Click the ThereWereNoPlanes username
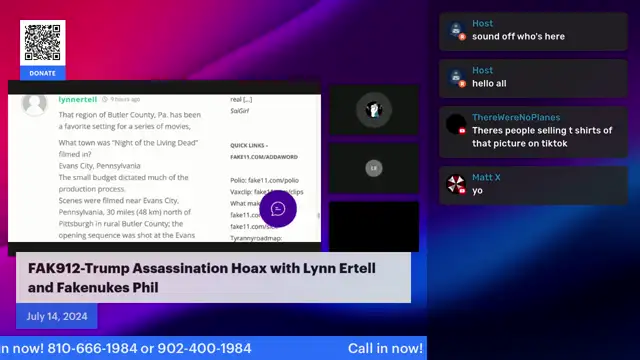 pyautogui.click(x=516, y=118)
